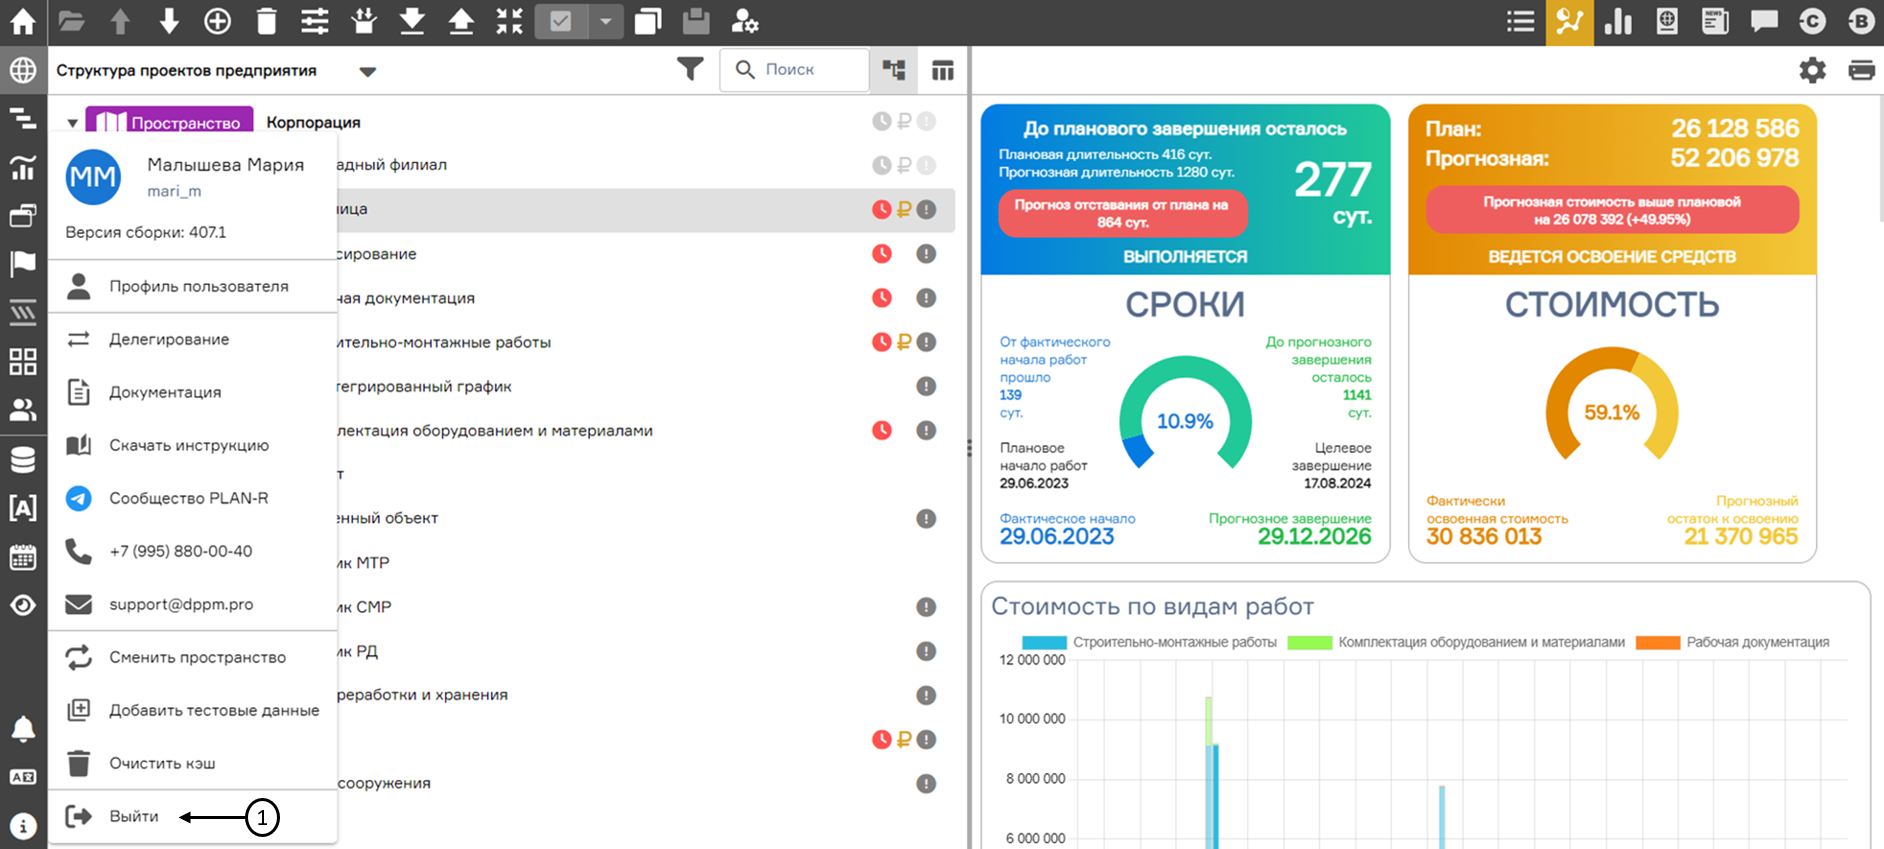
Task: Toggle the orange Рабочая документация legend swatch
Action: pos(1658,642)
